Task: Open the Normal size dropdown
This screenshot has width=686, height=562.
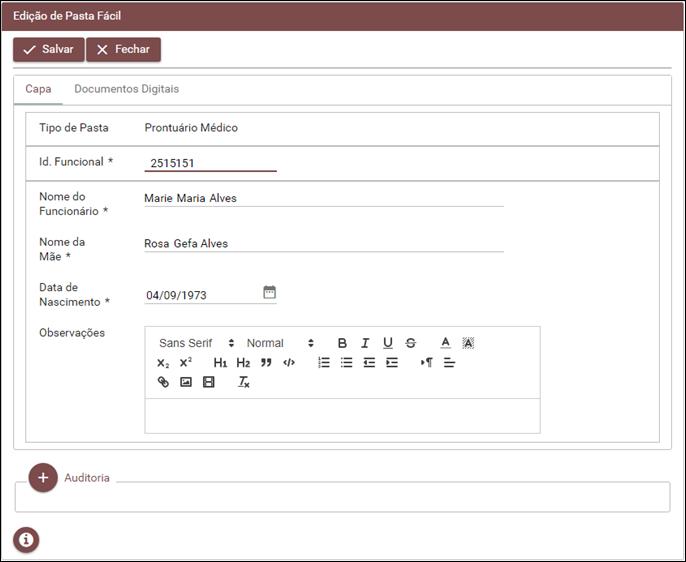Action: [280, 343]
